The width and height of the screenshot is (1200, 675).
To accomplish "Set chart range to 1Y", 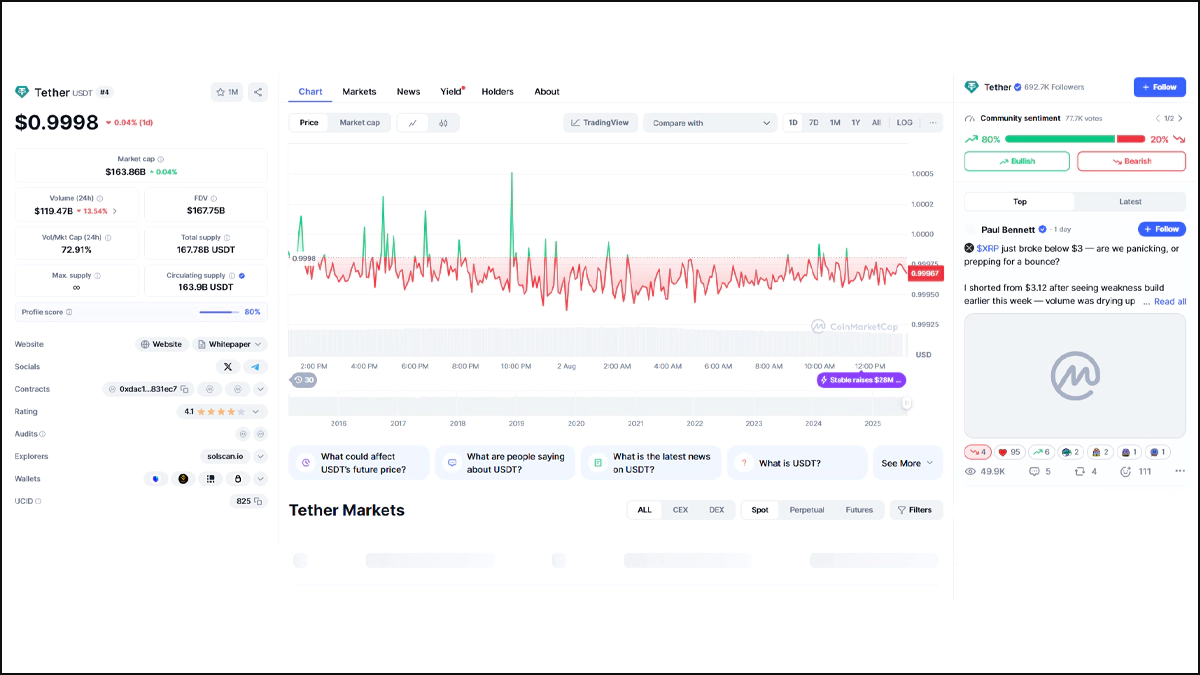I will coord(856,123).
